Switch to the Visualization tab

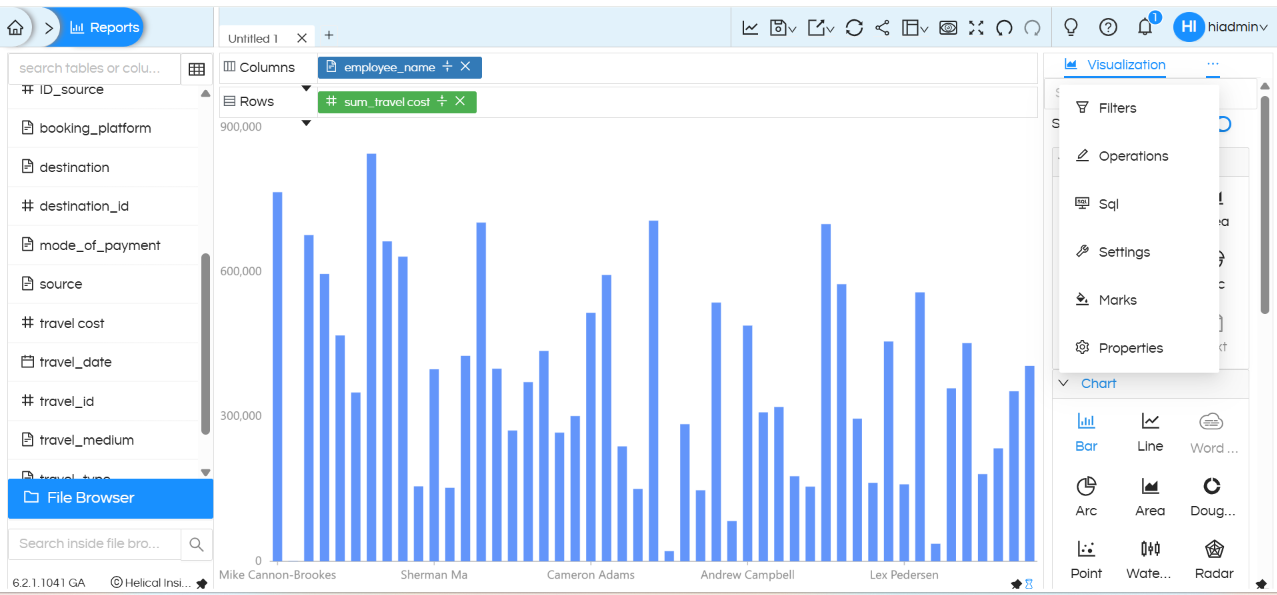point(1115,65)
